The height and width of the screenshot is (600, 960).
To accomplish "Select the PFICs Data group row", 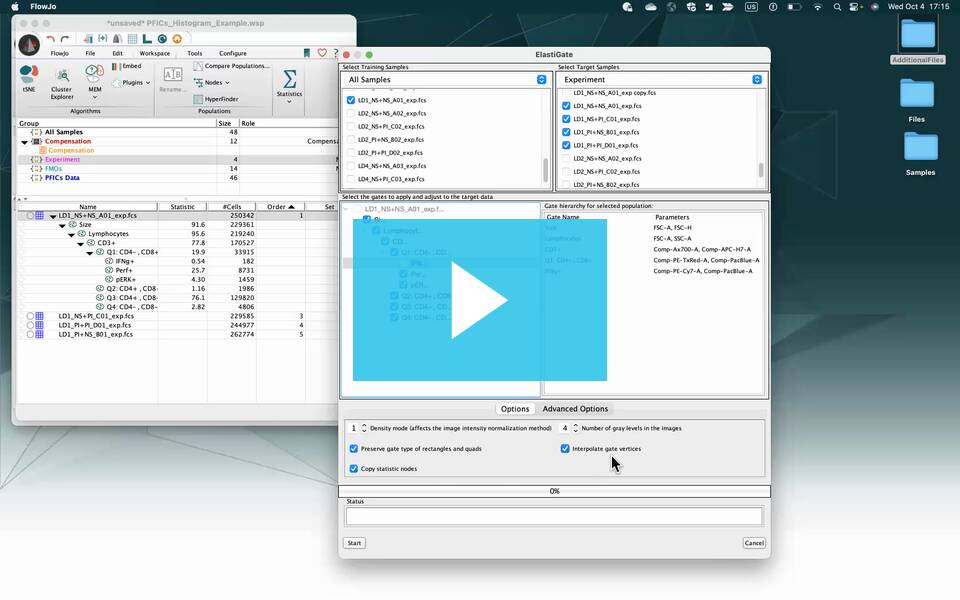I will click(x=178, y=178).
